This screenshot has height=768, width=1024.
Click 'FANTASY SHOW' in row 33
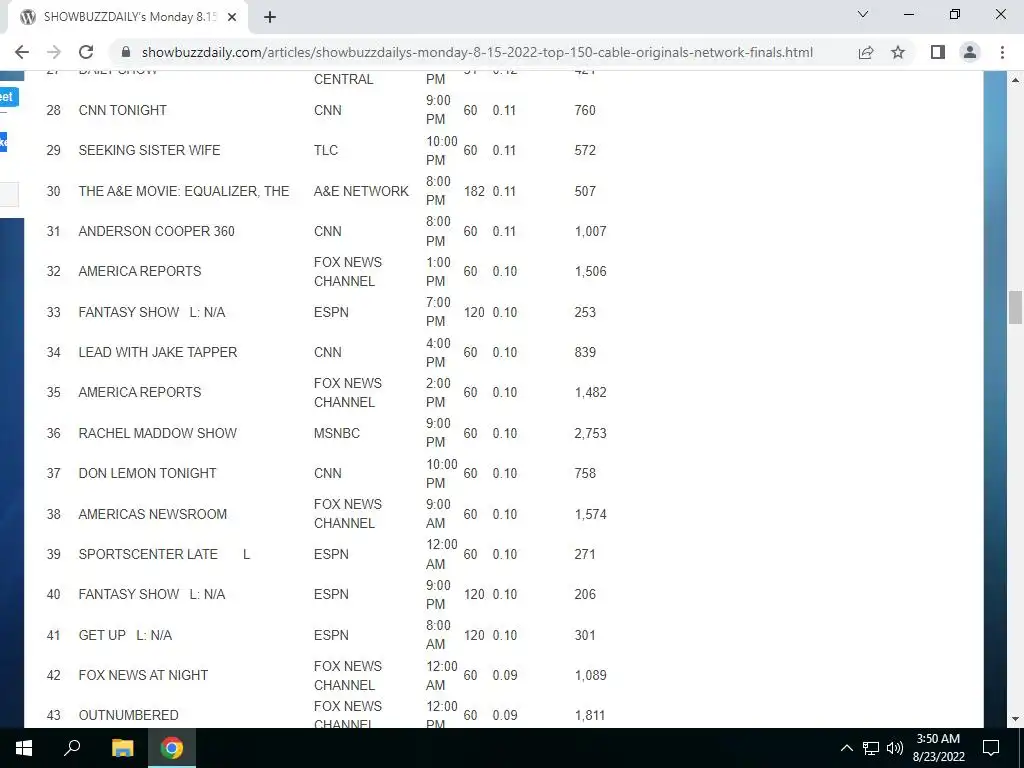129,312
